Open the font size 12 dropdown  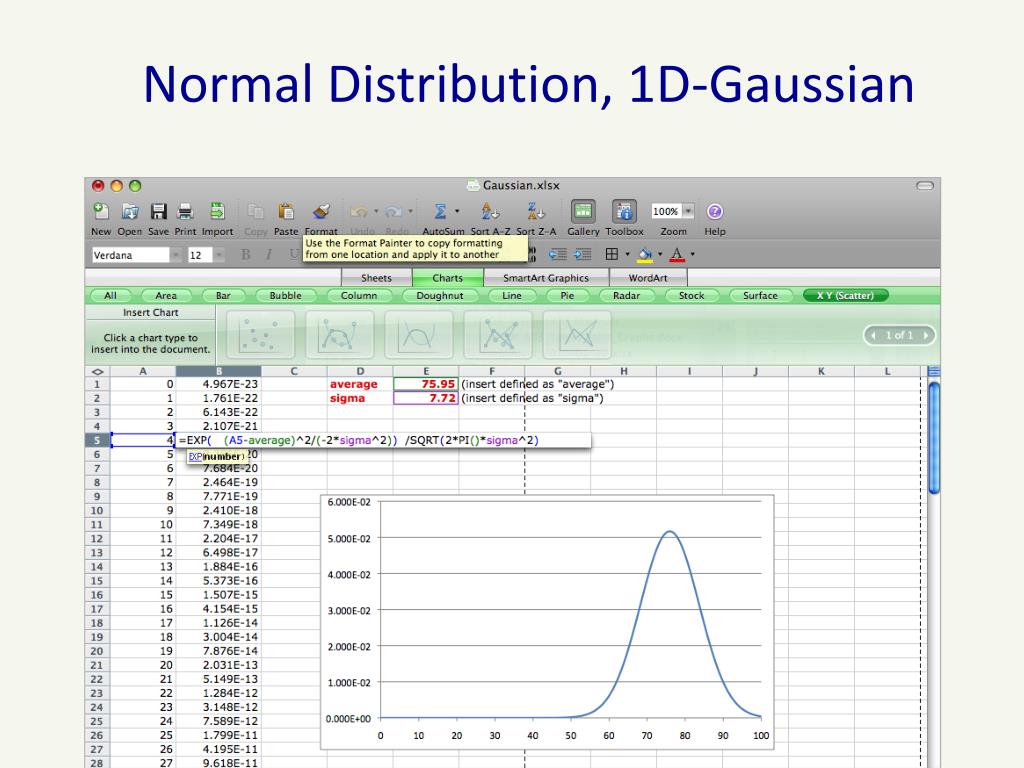pyautogui.click(x=219, y=255)
